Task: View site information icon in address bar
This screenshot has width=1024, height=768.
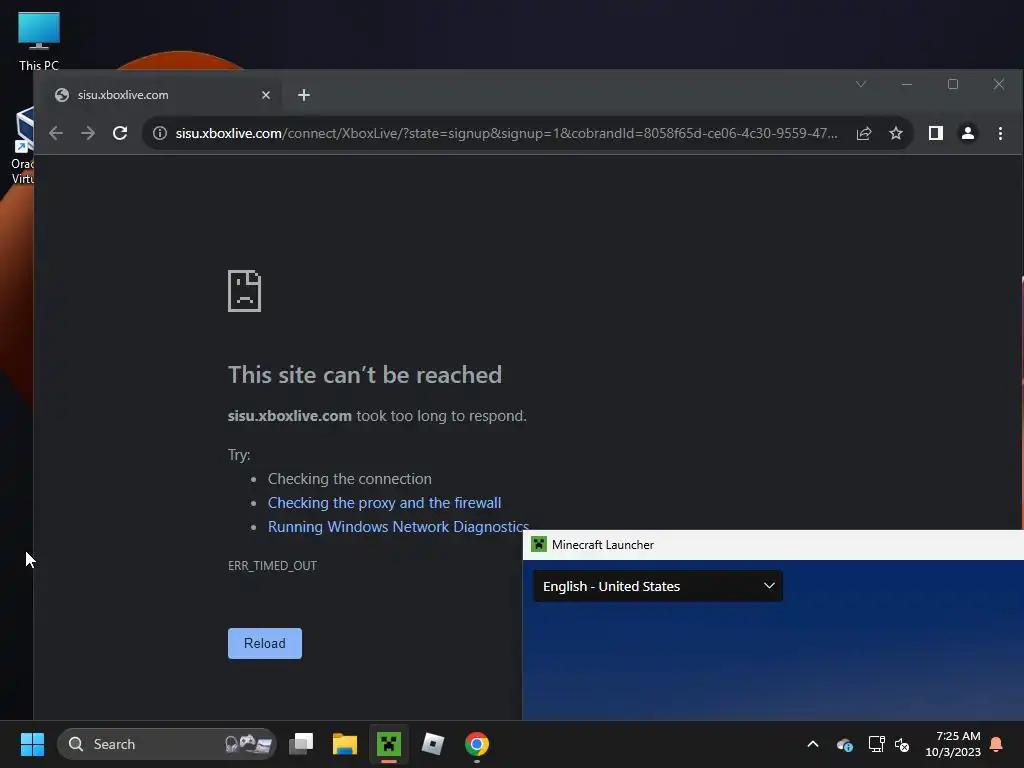Action: click(159, 133)
